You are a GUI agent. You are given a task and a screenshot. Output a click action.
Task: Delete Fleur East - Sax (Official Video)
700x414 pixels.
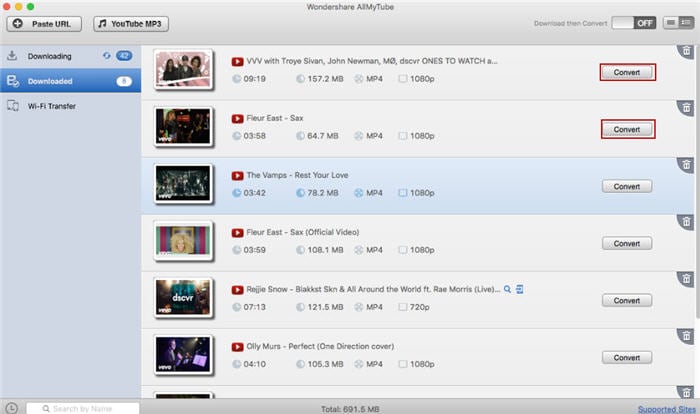(x=687, y=222)
